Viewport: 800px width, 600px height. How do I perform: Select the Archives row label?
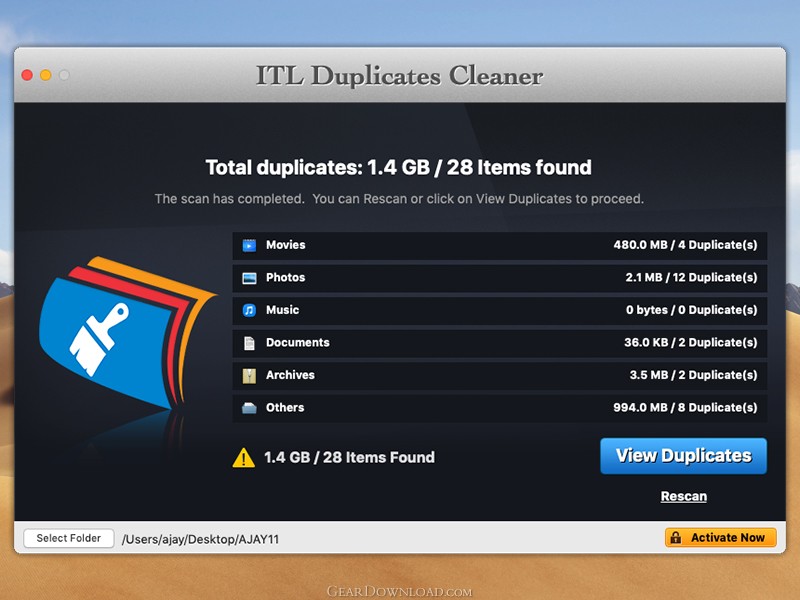[290, 375]
